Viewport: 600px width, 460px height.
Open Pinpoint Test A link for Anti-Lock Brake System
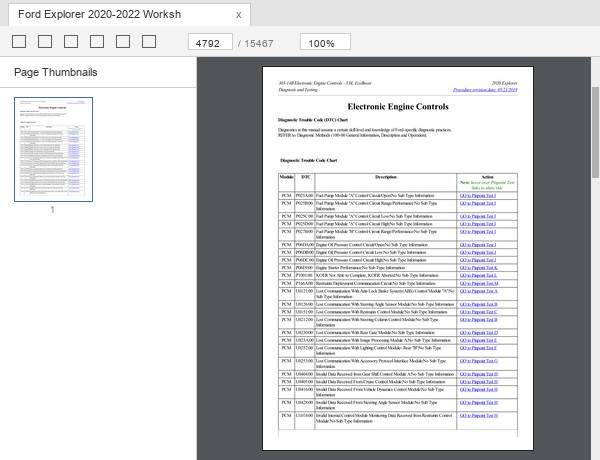478,291
